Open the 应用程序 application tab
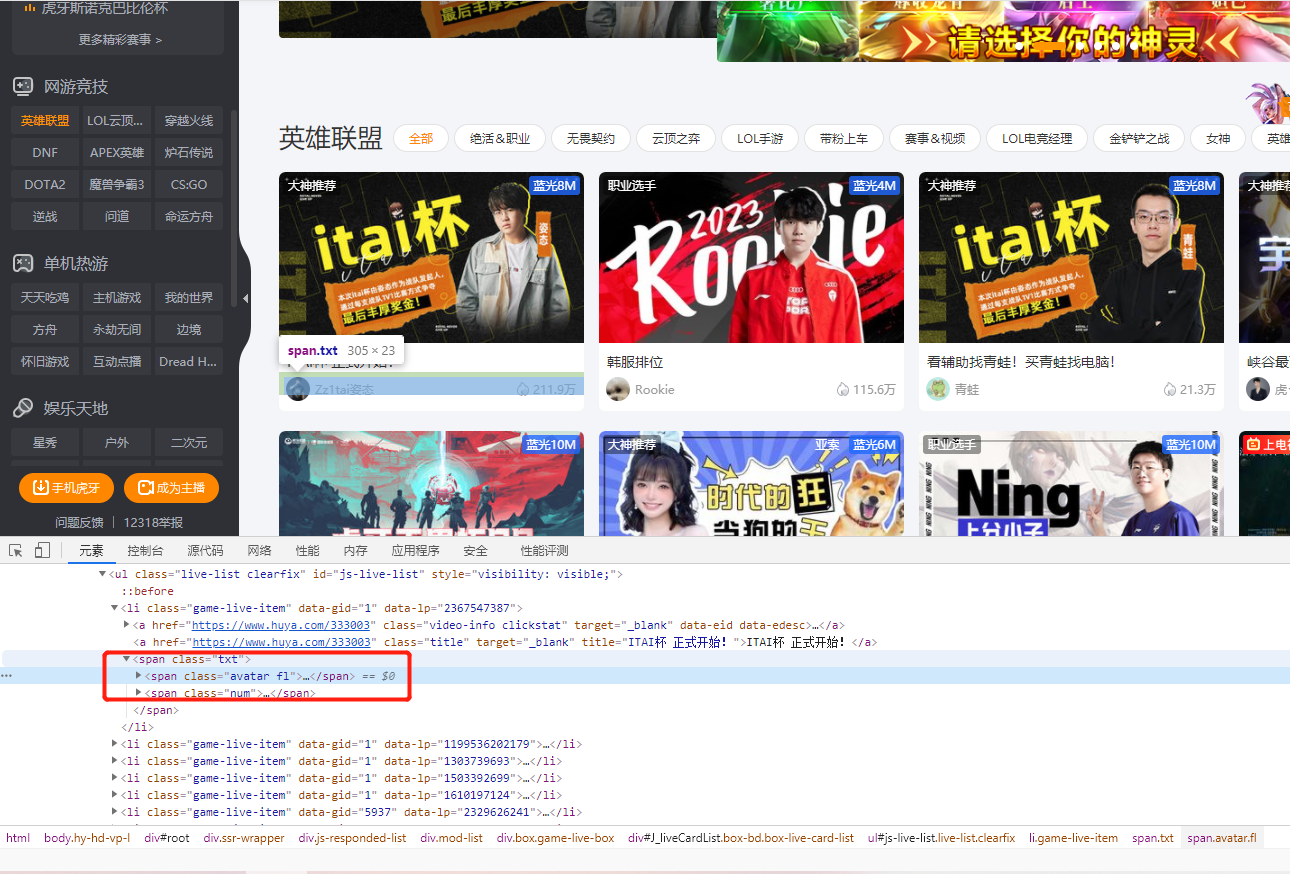 click(415, 551)
